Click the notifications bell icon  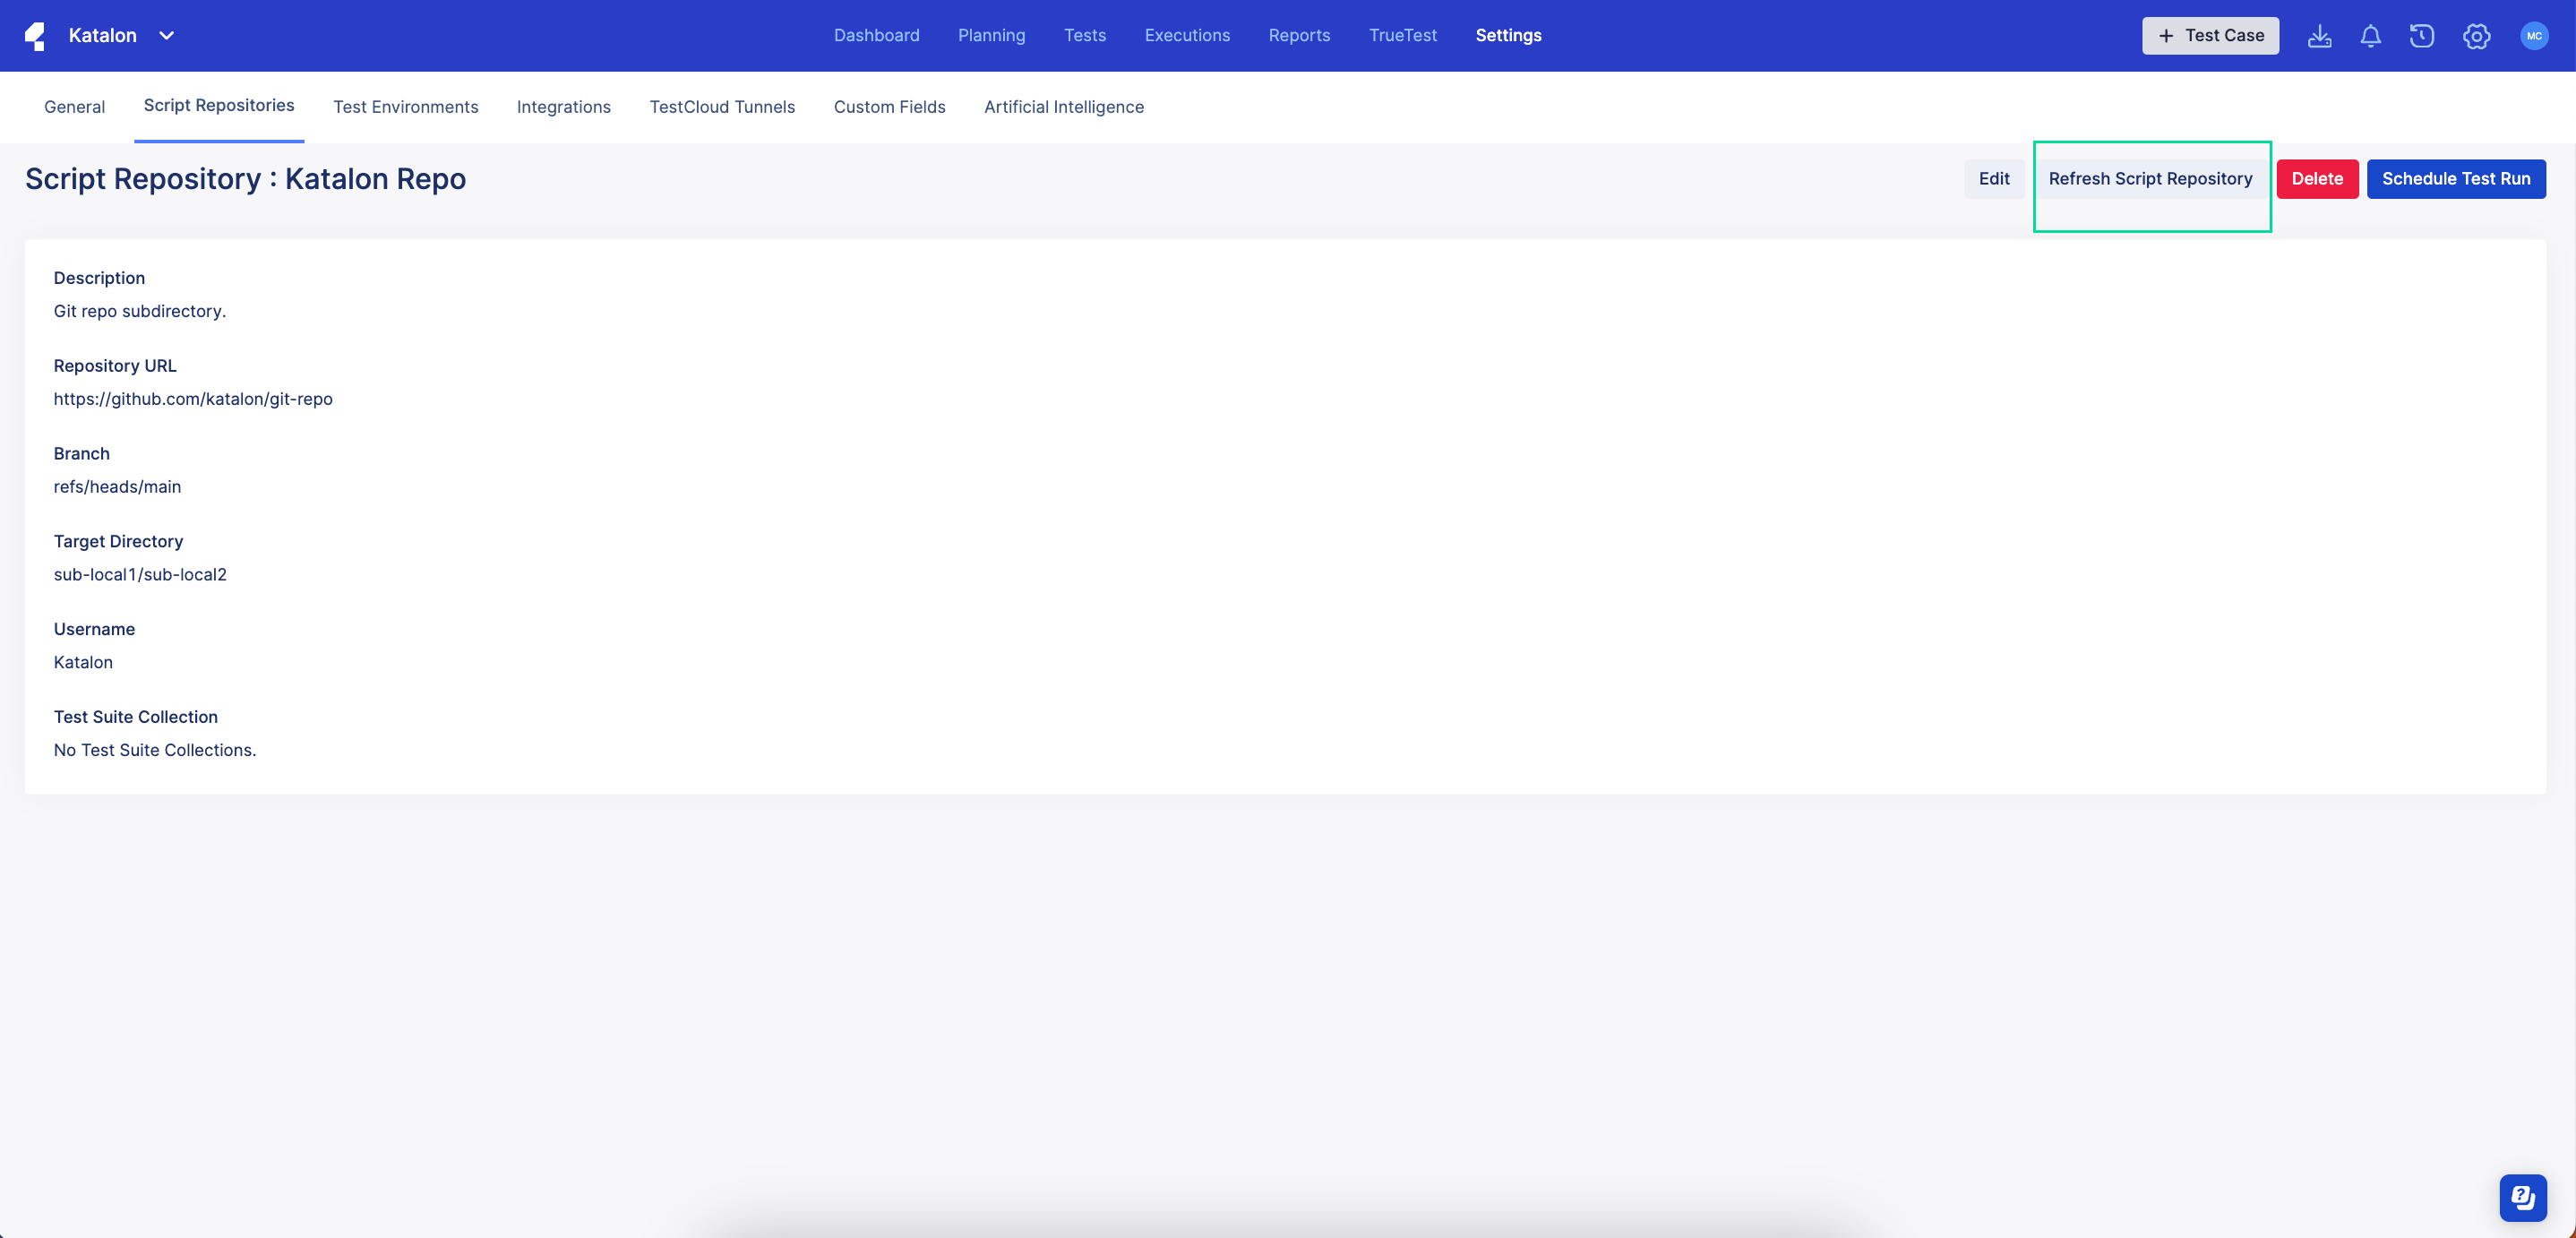[2371, 36]
